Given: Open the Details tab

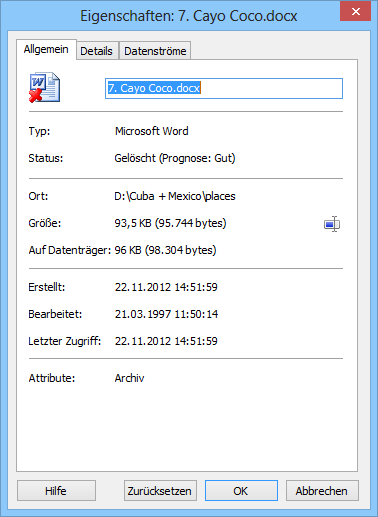Looking at the screenshot, I should [x=96, y=51].
